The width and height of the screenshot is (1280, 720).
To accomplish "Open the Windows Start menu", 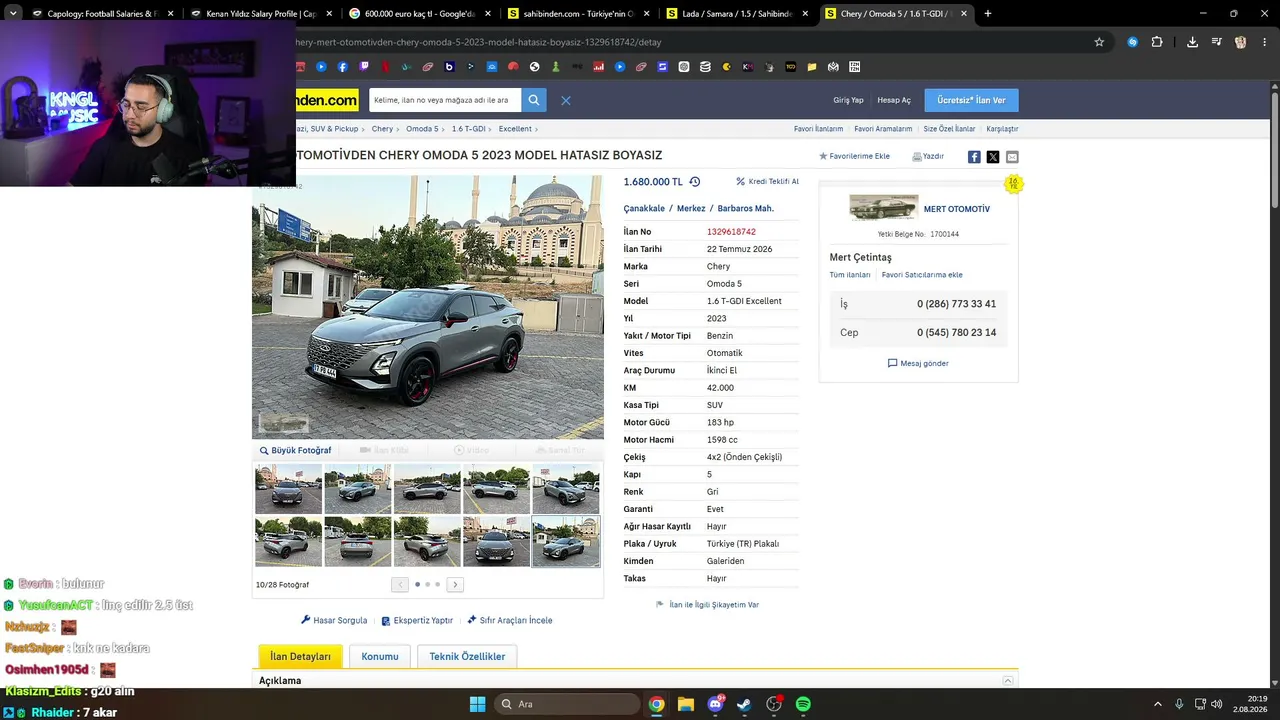I will [477, 704].
